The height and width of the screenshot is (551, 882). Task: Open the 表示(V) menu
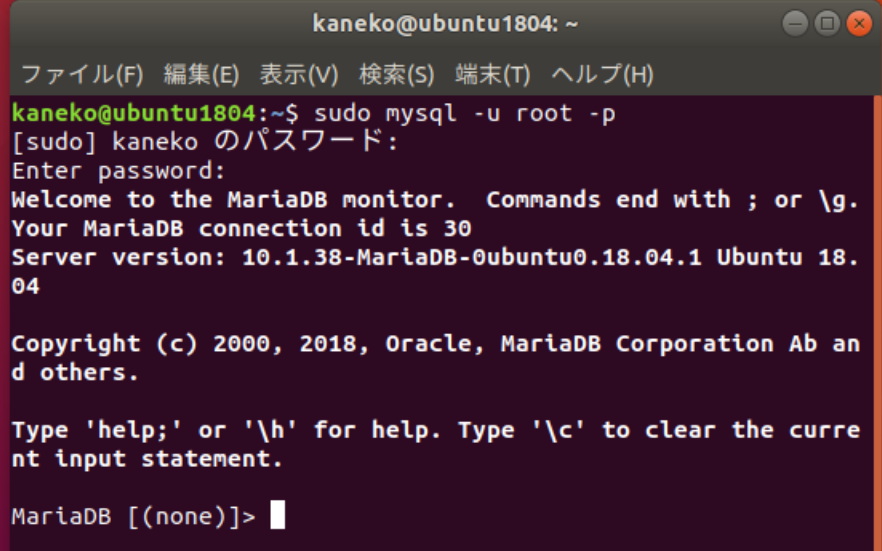pos(299,74)
